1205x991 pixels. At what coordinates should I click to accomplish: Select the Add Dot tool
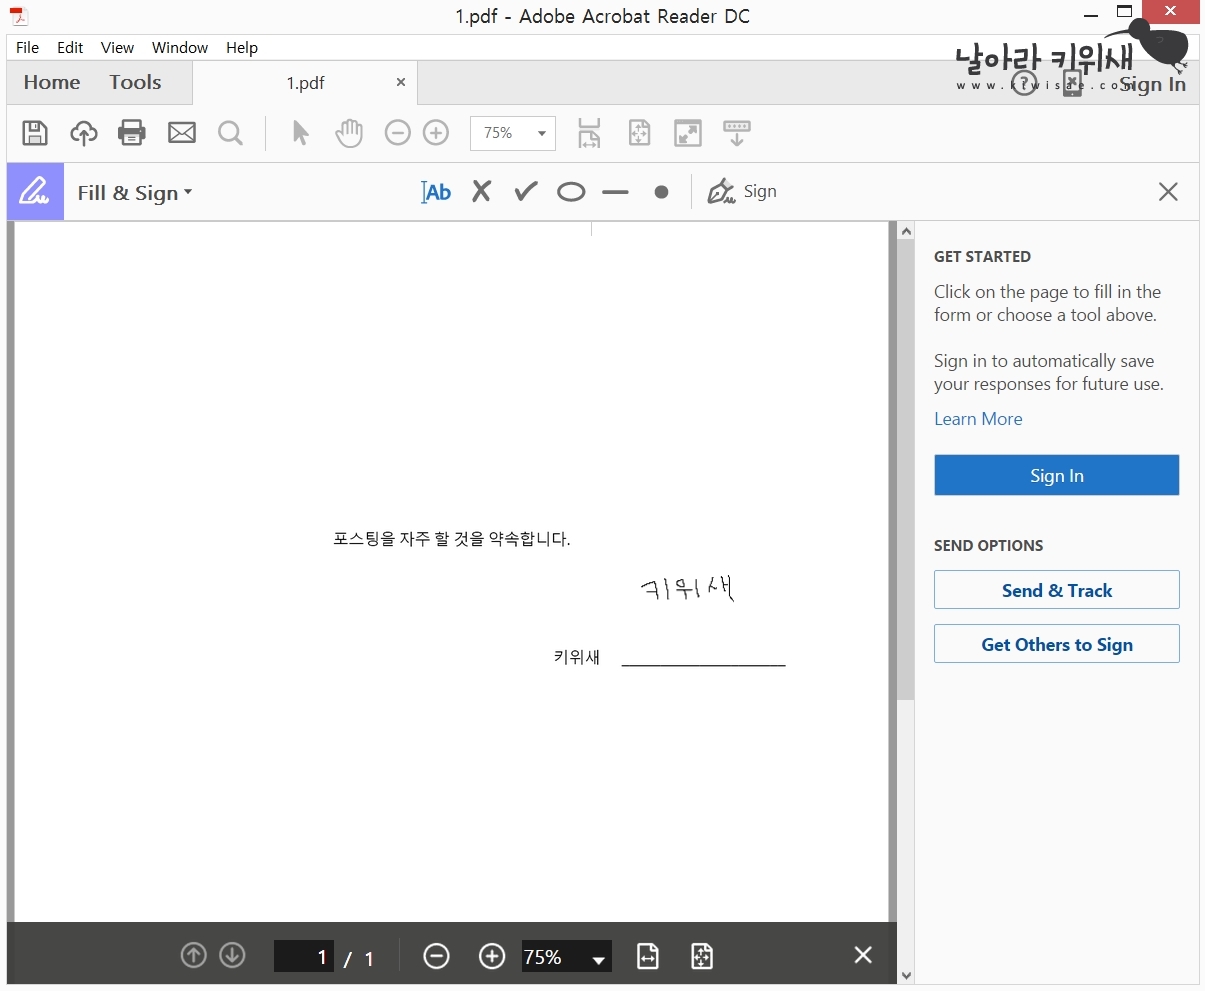661,192
